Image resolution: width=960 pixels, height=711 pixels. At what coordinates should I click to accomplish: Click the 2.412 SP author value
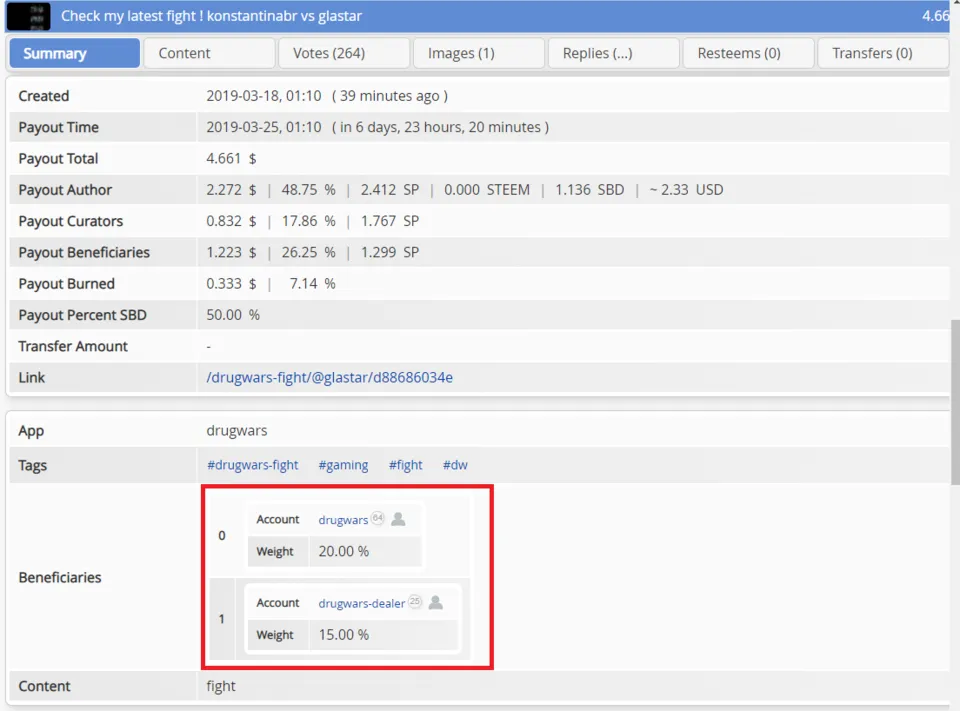point(389,190)
